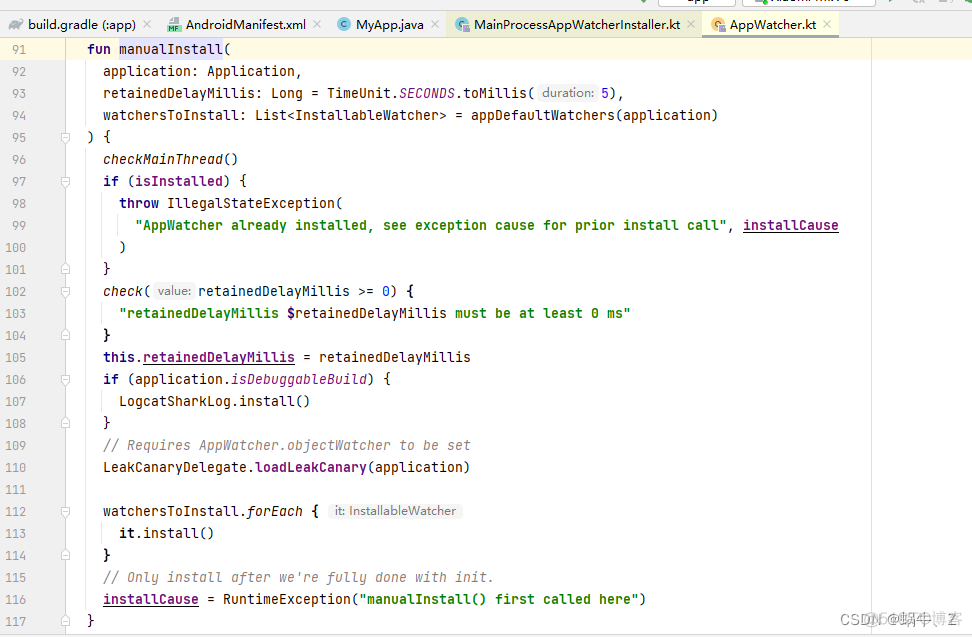The image size is (972, 637).
Task: Switch to the MyApp.java tab
Action: point(389,24)
